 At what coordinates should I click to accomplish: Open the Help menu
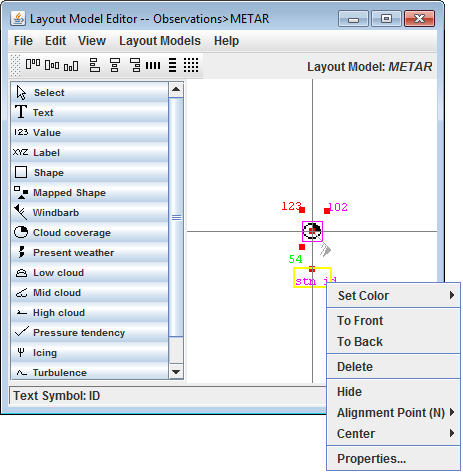coord(226,41)
